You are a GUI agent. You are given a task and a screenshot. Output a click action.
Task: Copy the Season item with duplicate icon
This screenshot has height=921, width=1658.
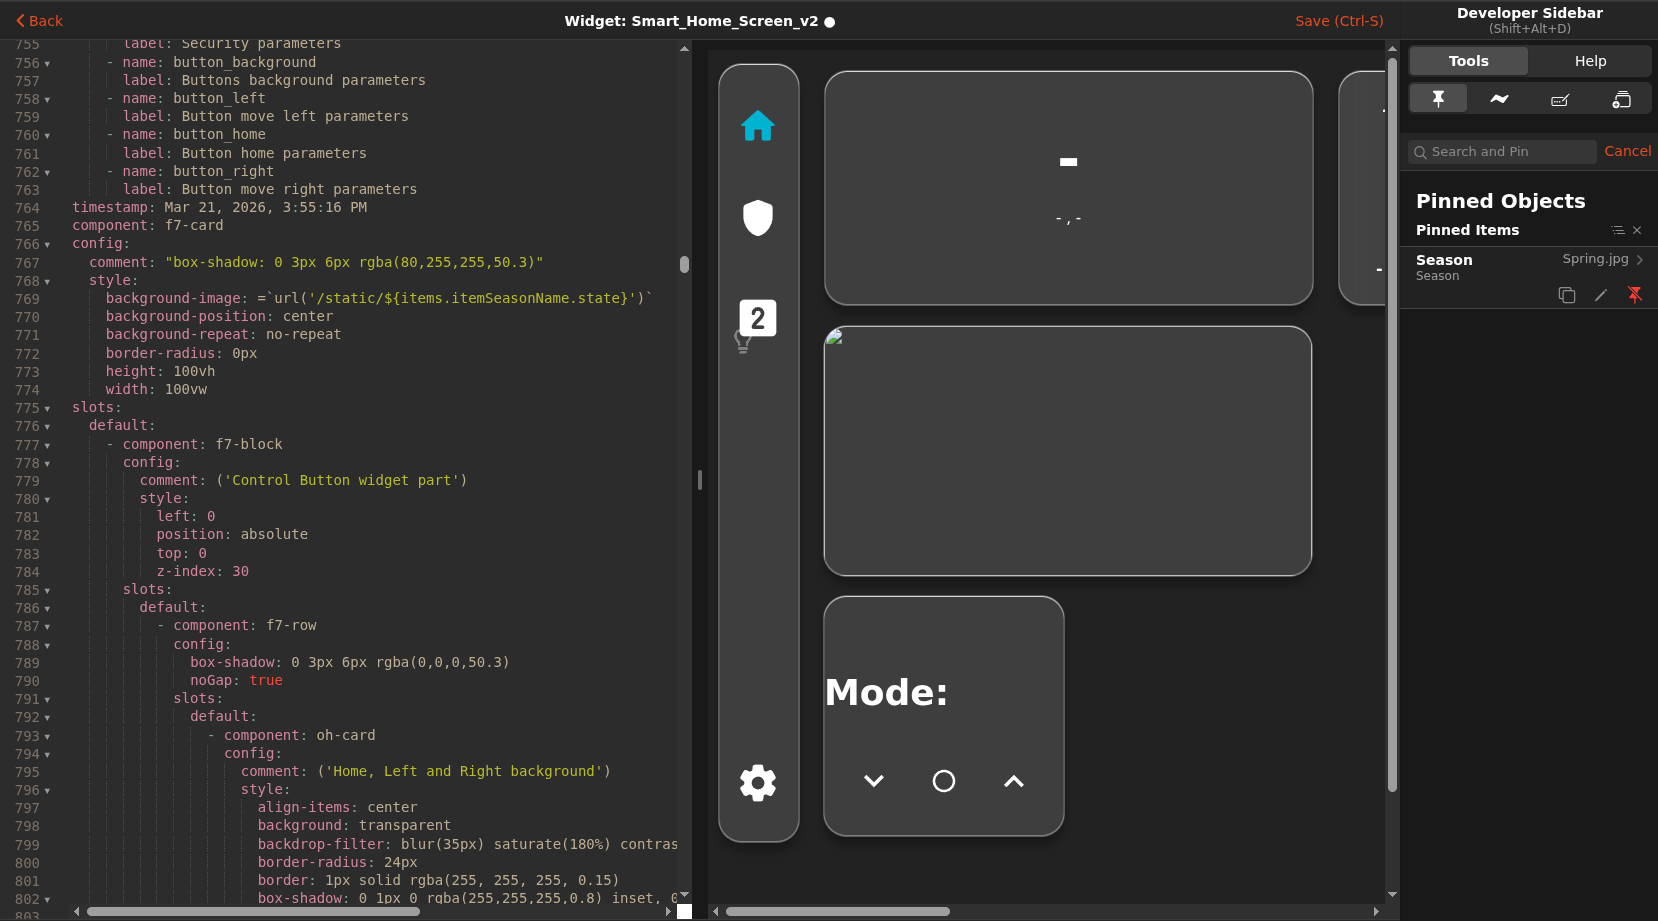[1567, 295]
